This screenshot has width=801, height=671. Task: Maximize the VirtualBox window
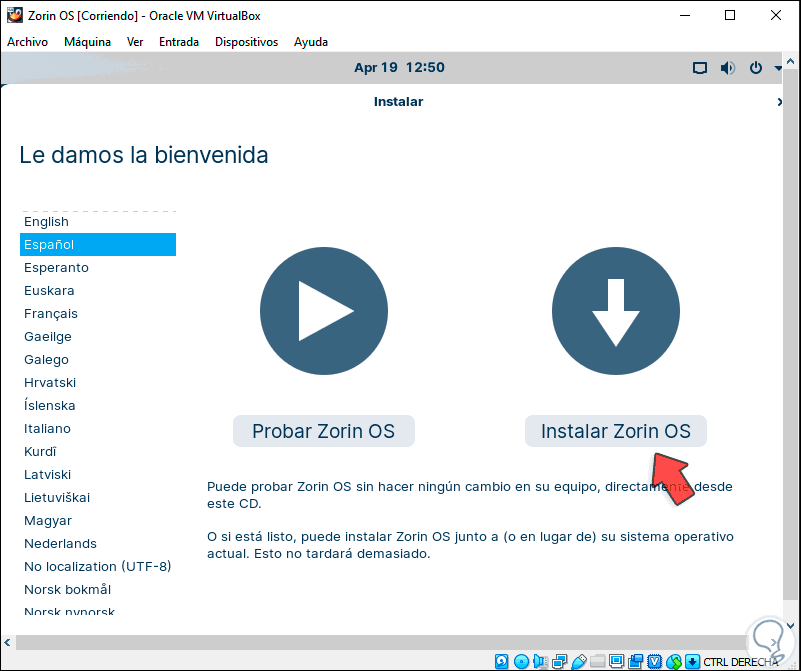click(x=730, y=15)
